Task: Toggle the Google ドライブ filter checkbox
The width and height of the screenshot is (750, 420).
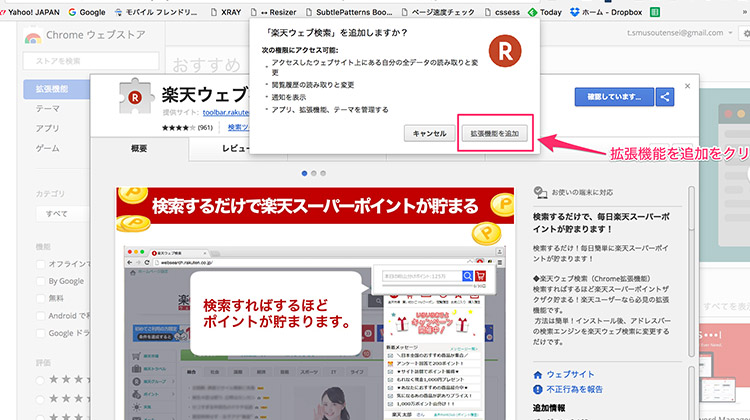Action: (x=41, y=333)
